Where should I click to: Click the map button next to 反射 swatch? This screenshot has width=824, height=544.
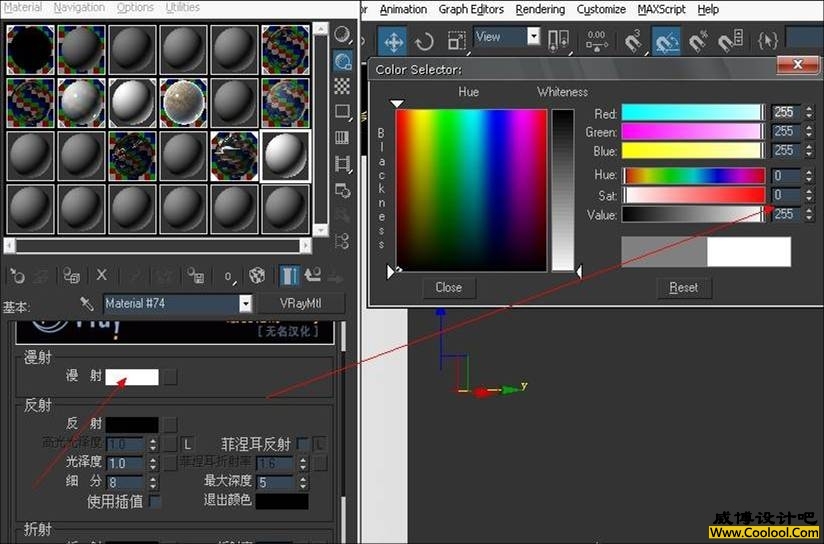tap(170, 424)
